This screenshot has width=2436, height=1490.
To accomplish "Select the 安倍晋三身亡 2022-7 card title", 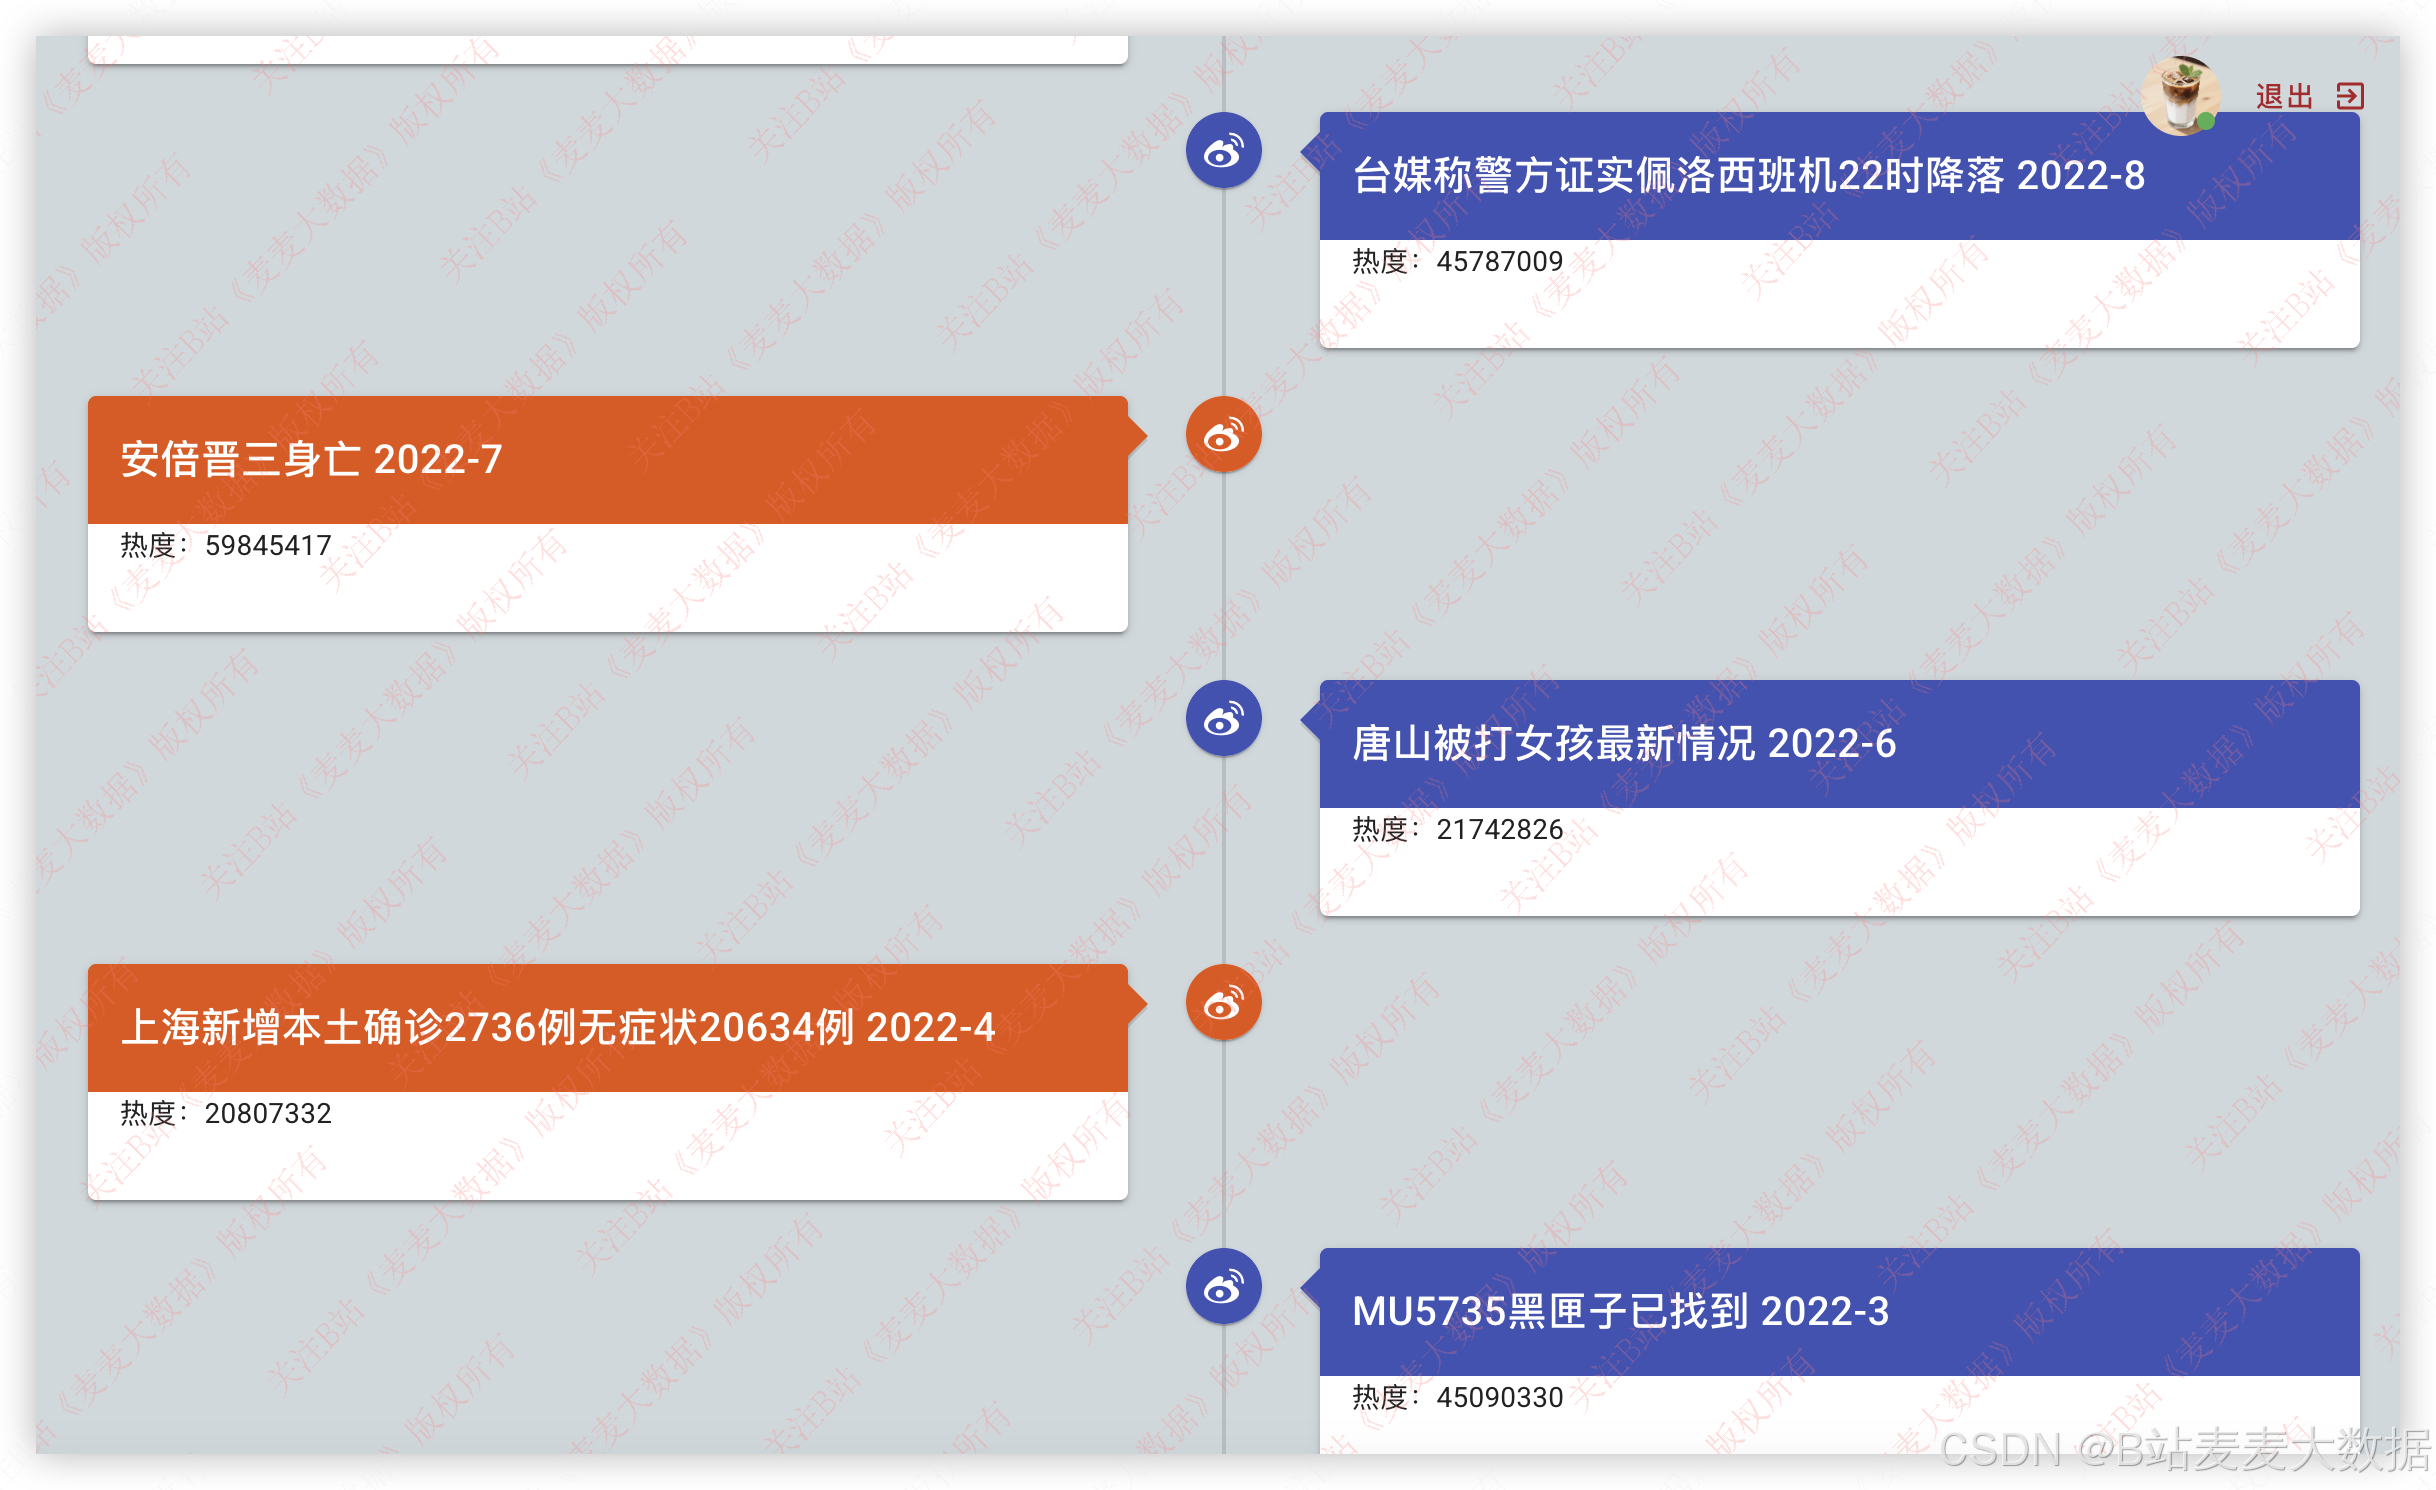I will coord(311,460).
